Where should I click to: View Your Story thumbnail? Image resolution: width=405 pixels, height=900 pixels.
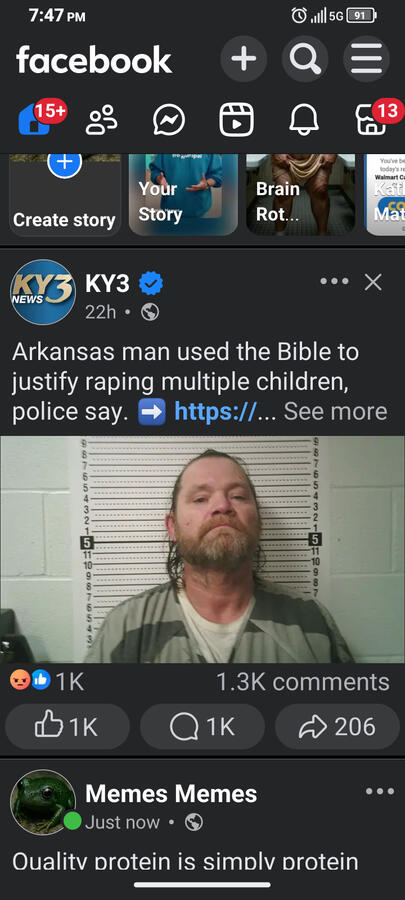click(x=183, y=195)
